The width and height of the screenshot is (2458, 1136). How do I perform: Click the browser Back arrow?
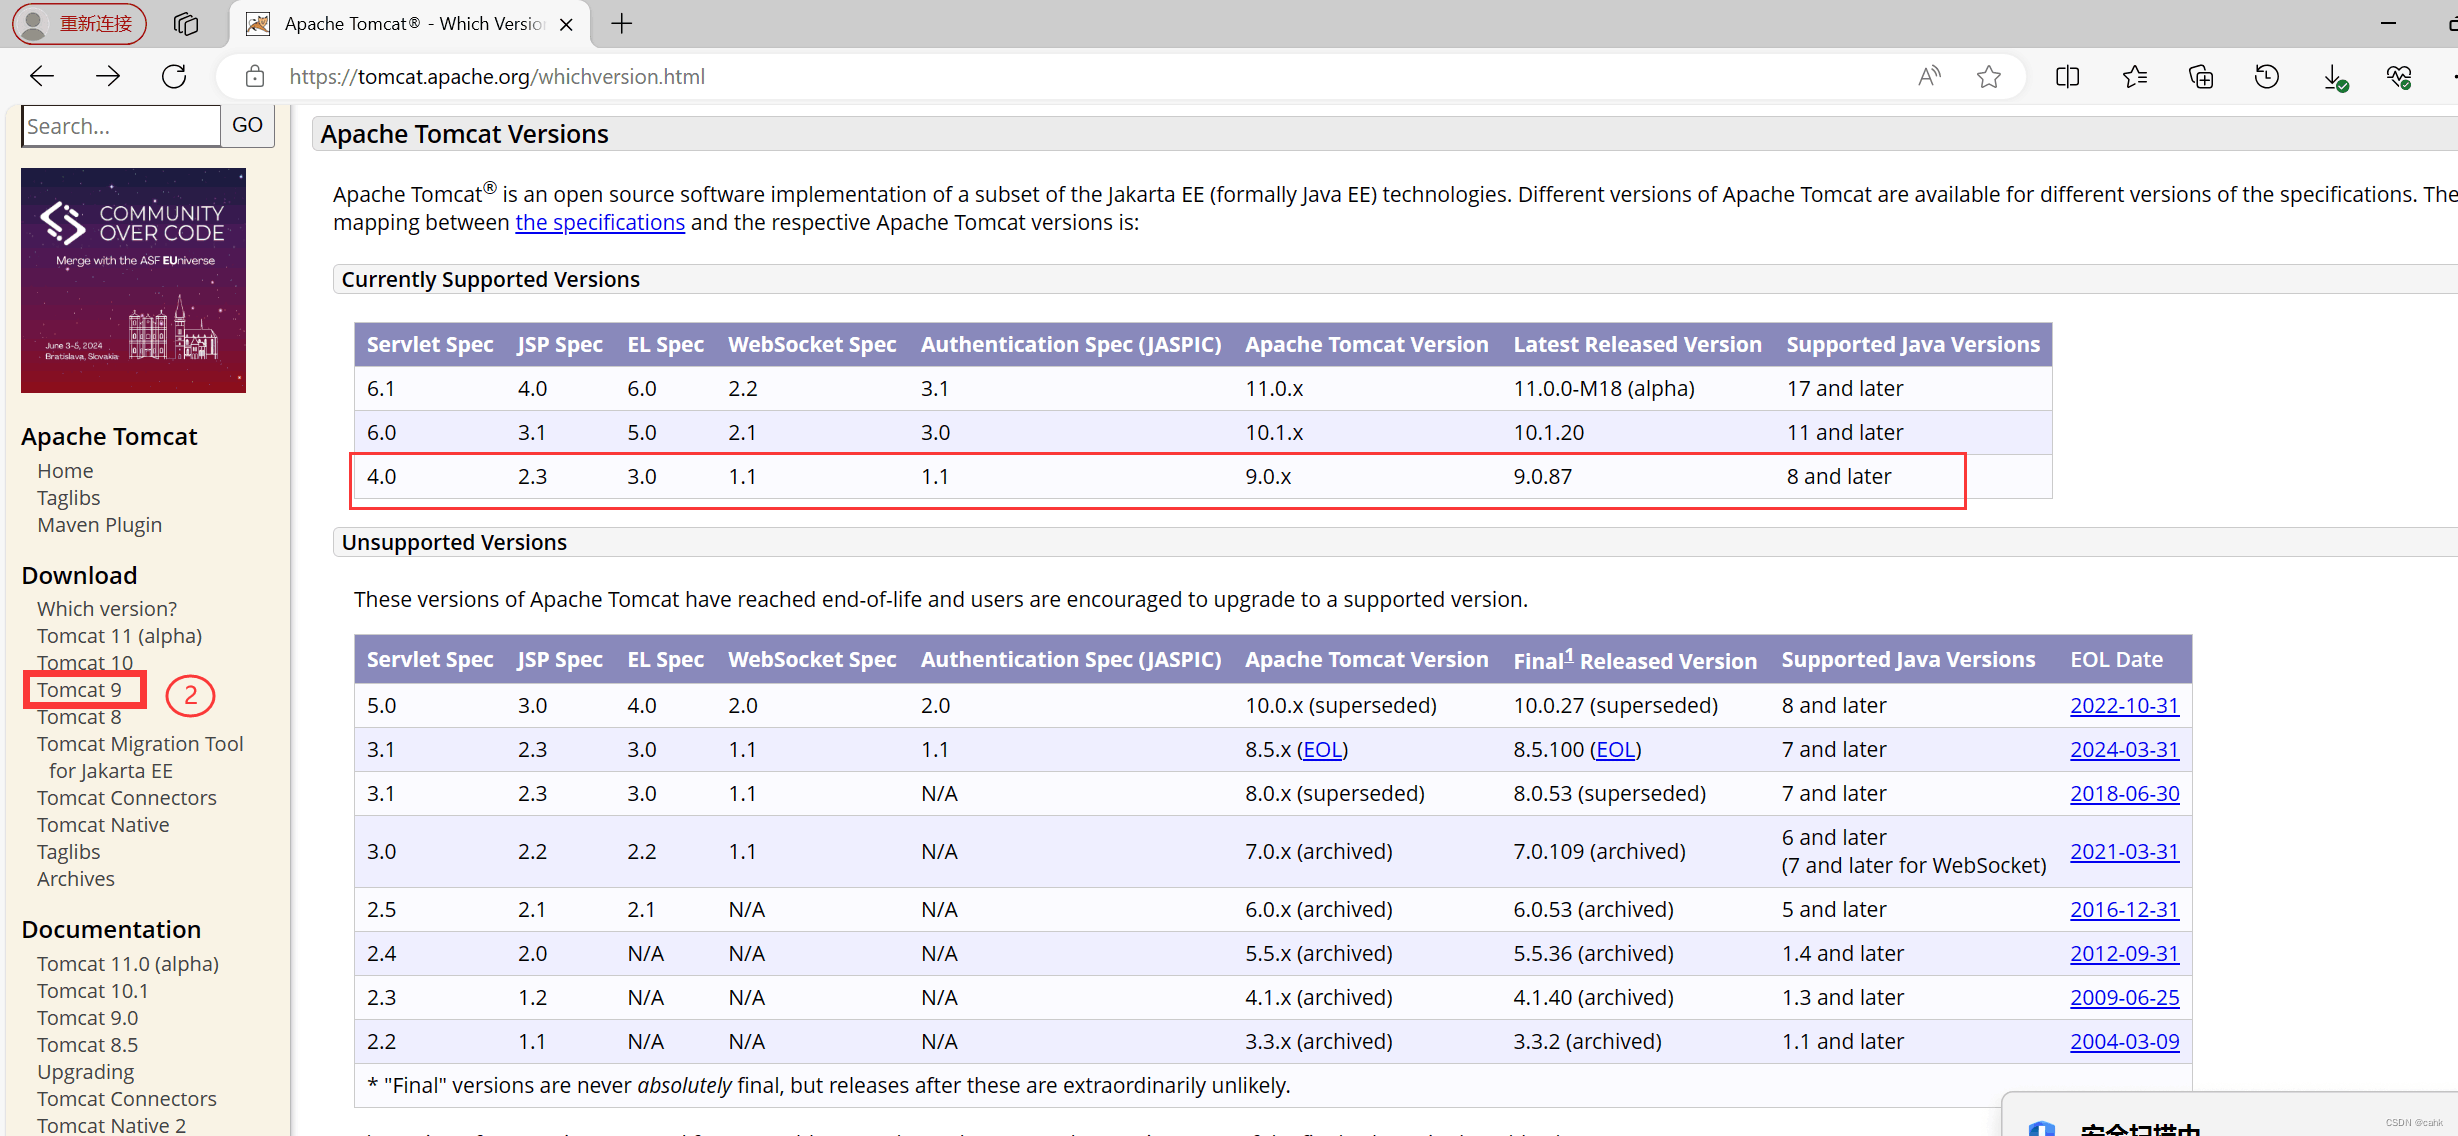click(x=42, y=76)
